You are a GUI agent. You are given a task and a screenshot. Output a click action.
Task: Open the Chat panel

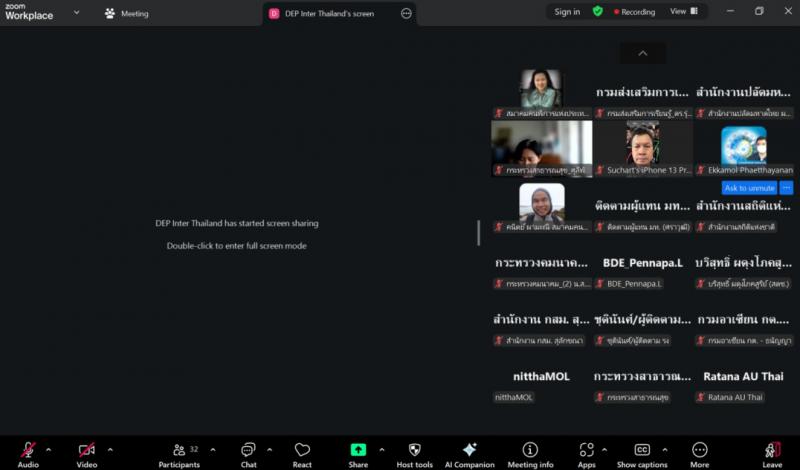click(x=248, y=454)
